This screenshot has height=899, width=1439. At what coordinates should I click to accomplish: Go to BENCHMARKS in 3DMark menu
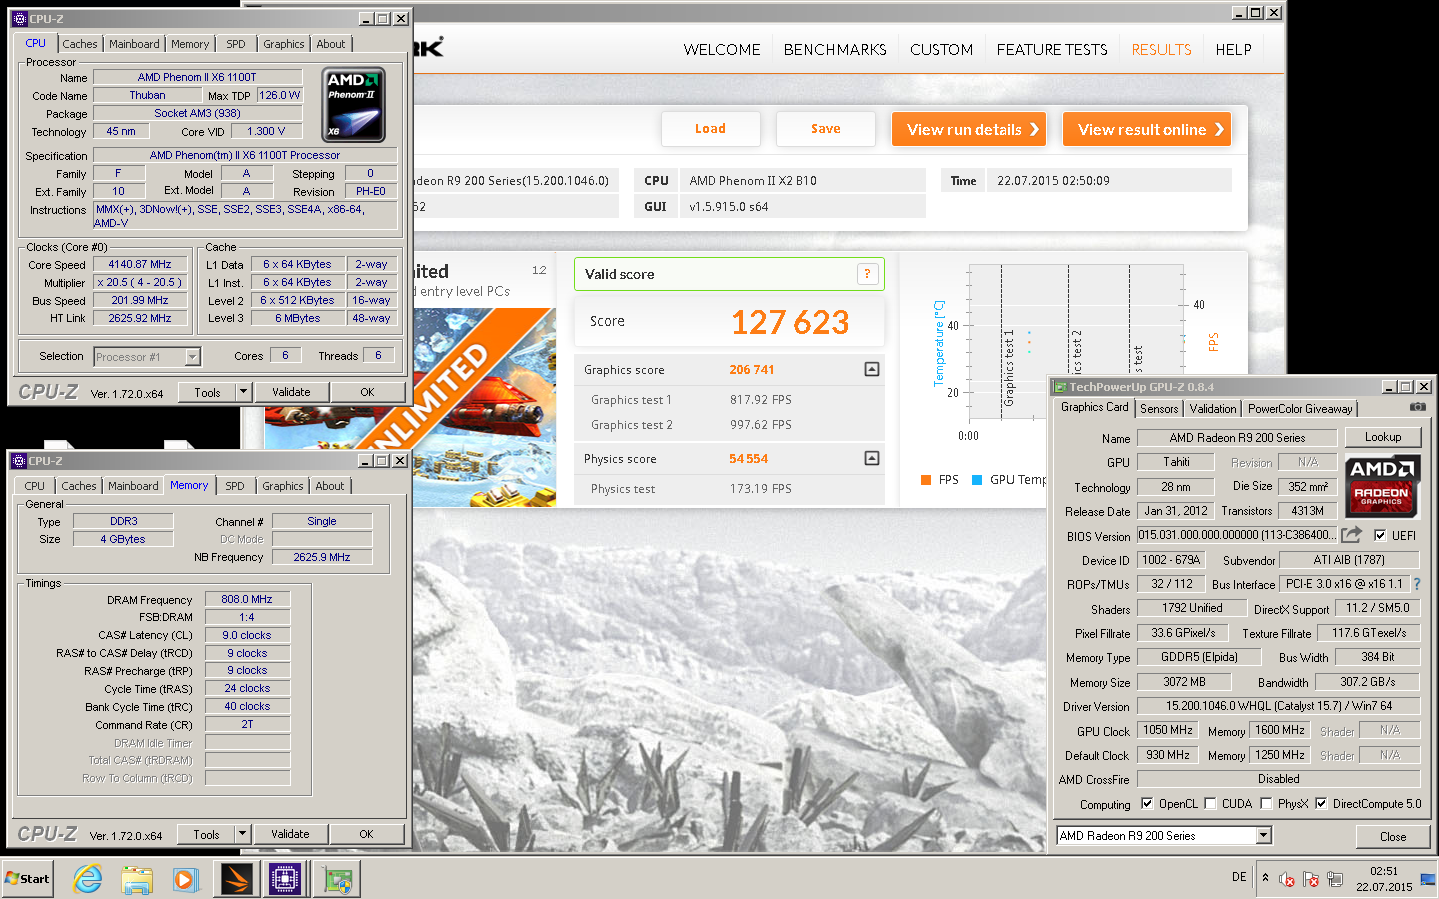tap(835, 49)
